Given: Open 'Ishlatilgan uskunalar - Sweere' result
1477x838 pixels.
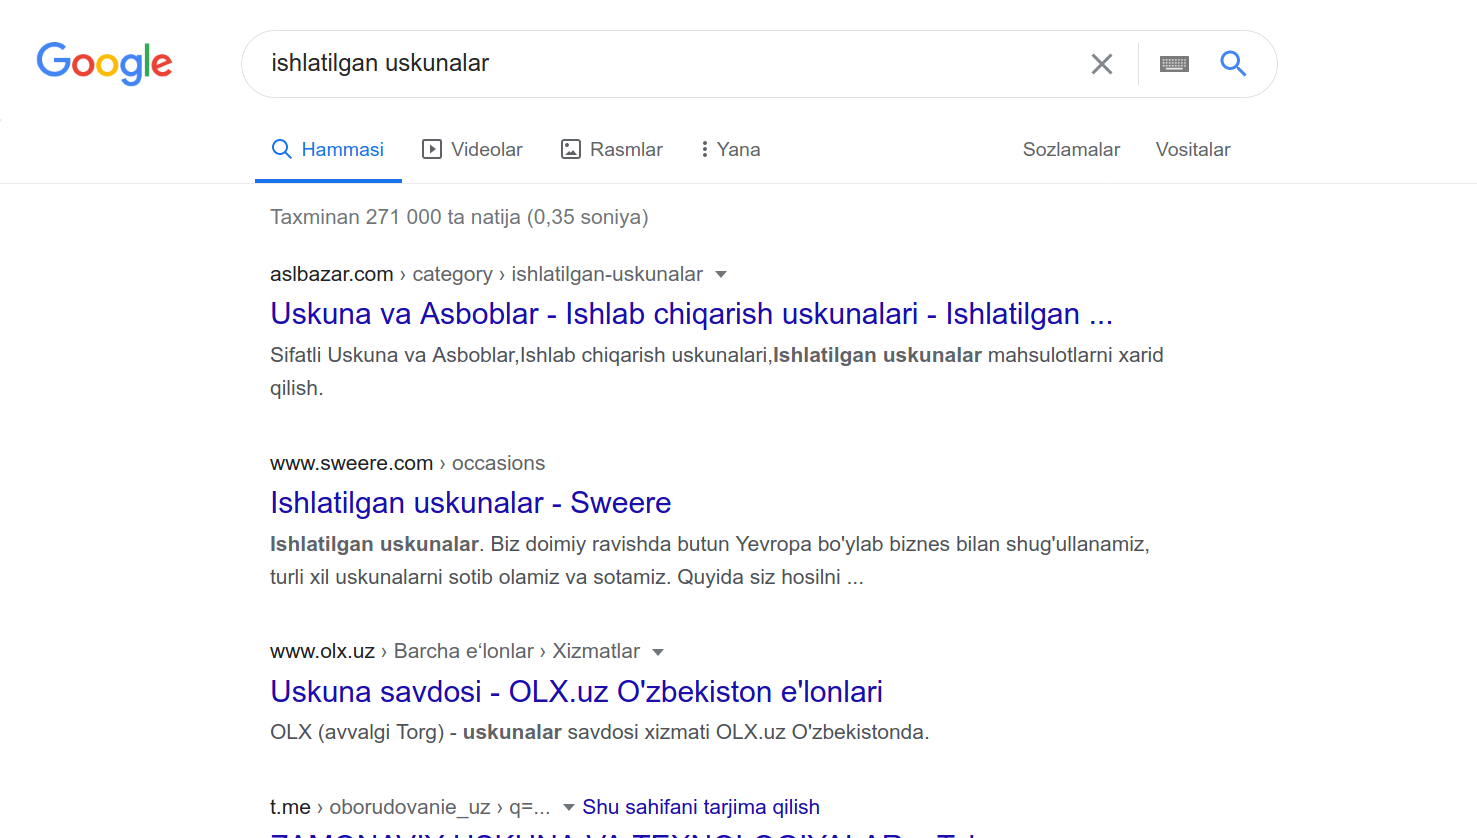Looking at the screenshot, I should (470, 502).
